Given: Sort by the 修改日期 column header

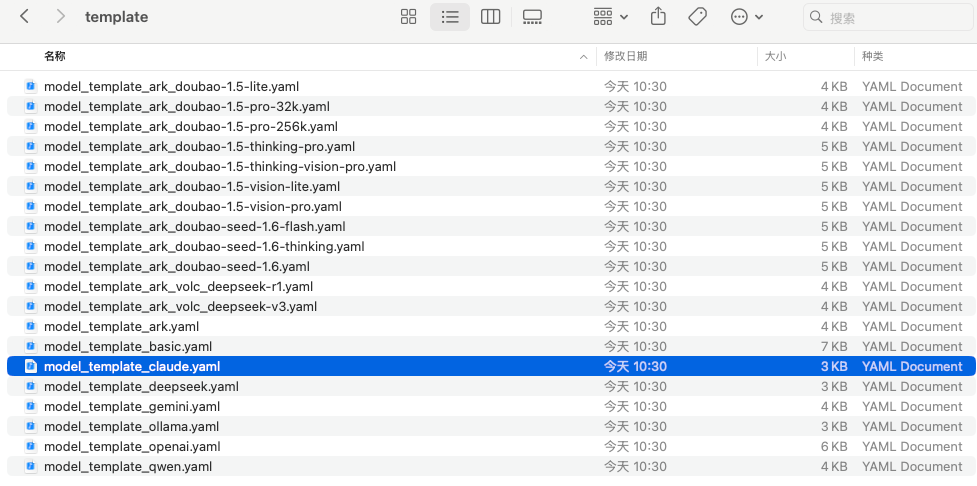Looking at the screenshot, I should [x=626, y=57].
